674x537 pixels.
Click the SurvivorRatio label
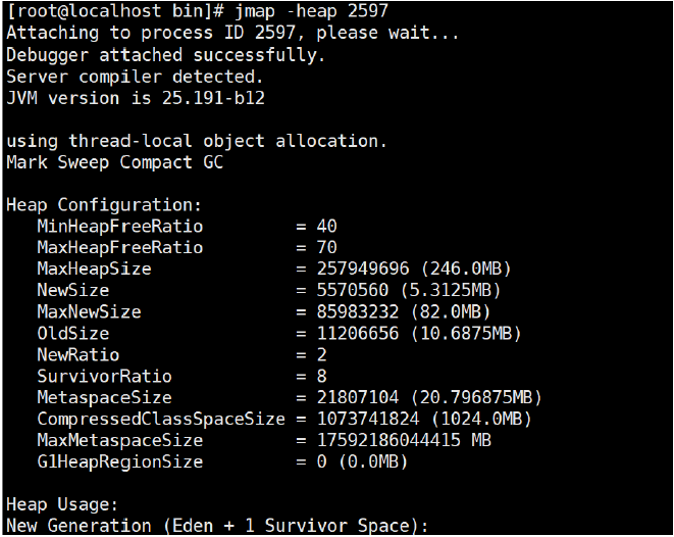click(x=104, y=376)
